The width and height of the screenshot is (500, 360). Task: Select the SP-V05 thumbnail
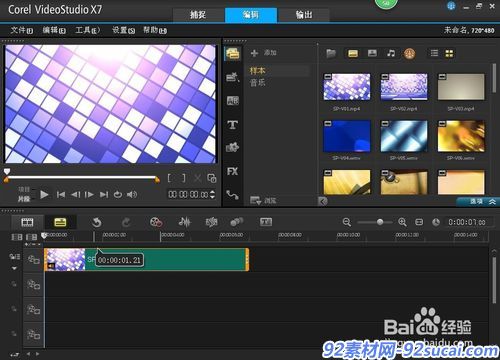click(404, 136)
